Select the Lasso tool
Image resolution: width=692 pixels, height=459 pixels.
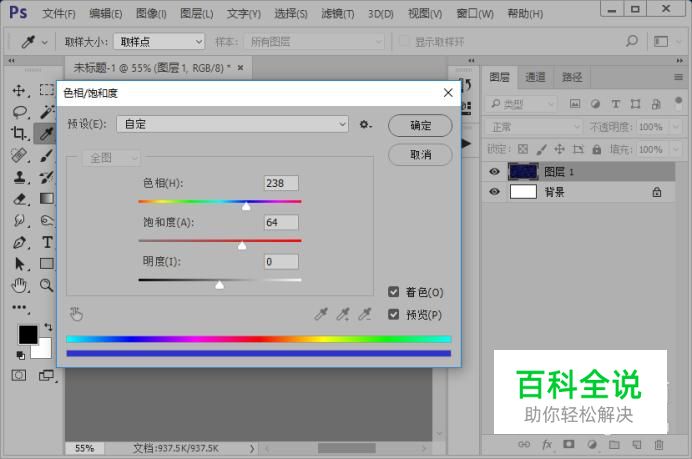19,112
